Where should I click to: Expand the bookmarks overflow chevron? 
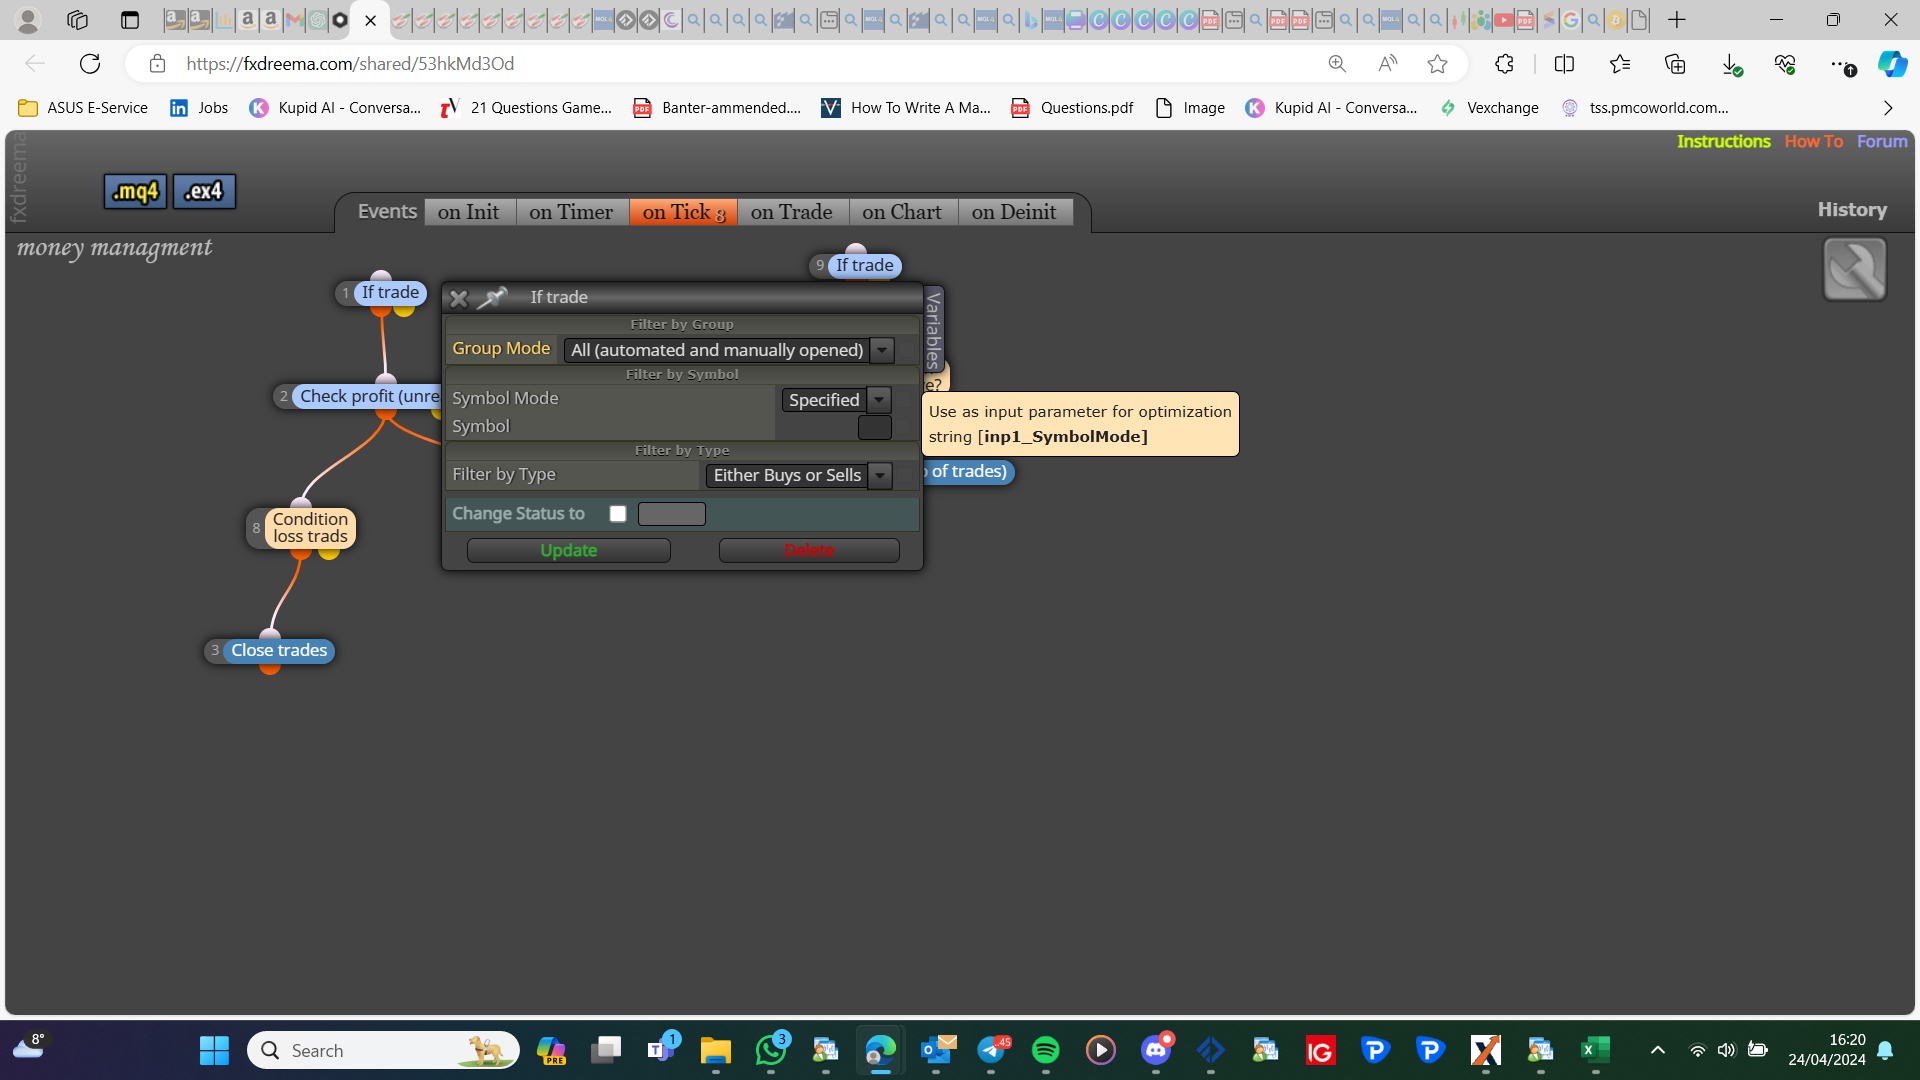pyautogui.click(x=1888, y=108)
